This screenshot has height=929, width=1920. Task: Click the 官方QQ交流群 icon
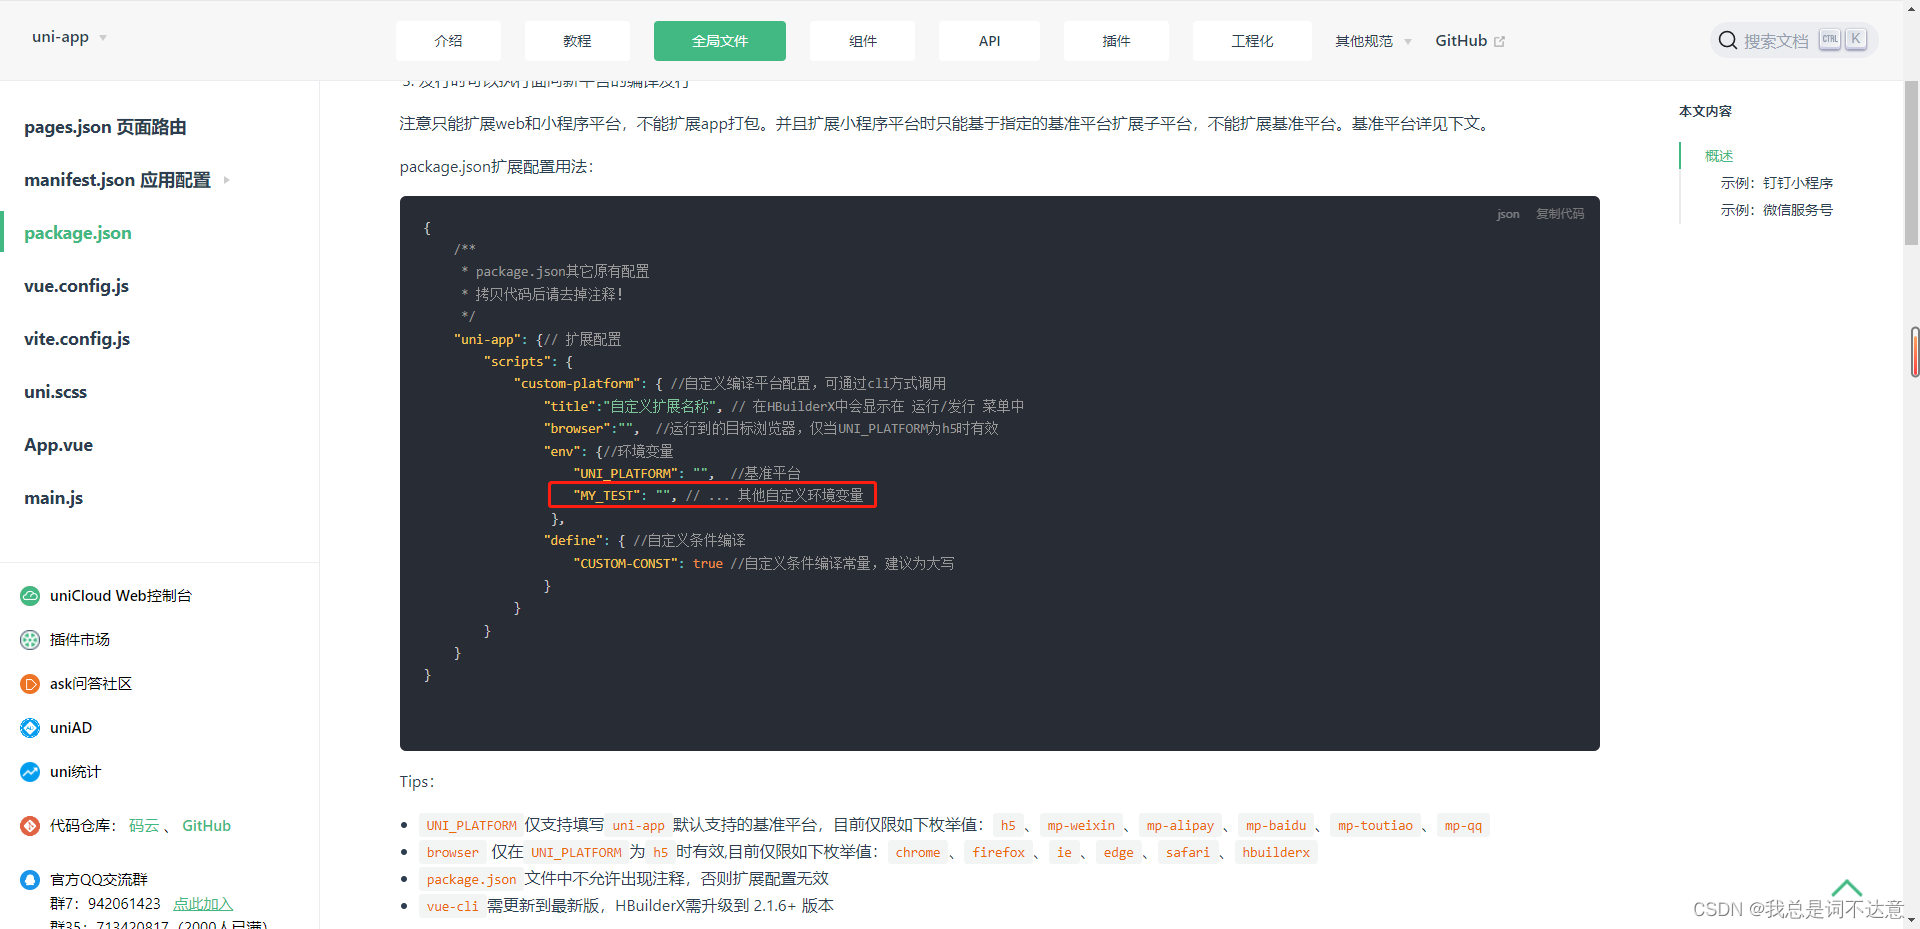30,880
